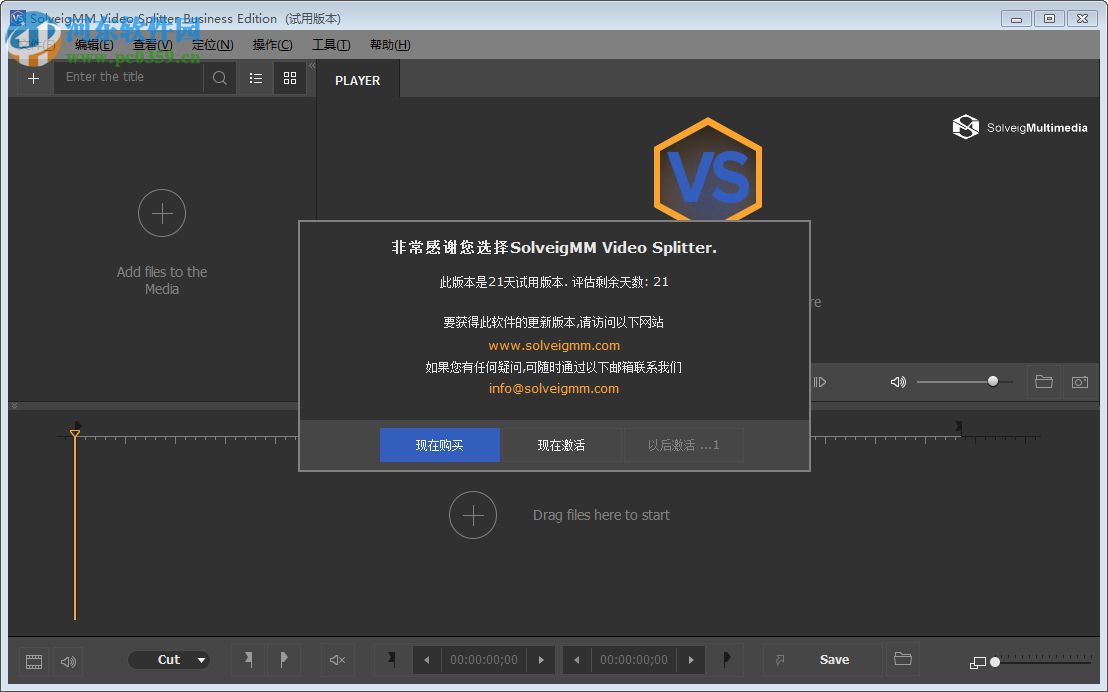Switch media library to list view
This screenshot has width=1108, height=692.
[255, 77]
